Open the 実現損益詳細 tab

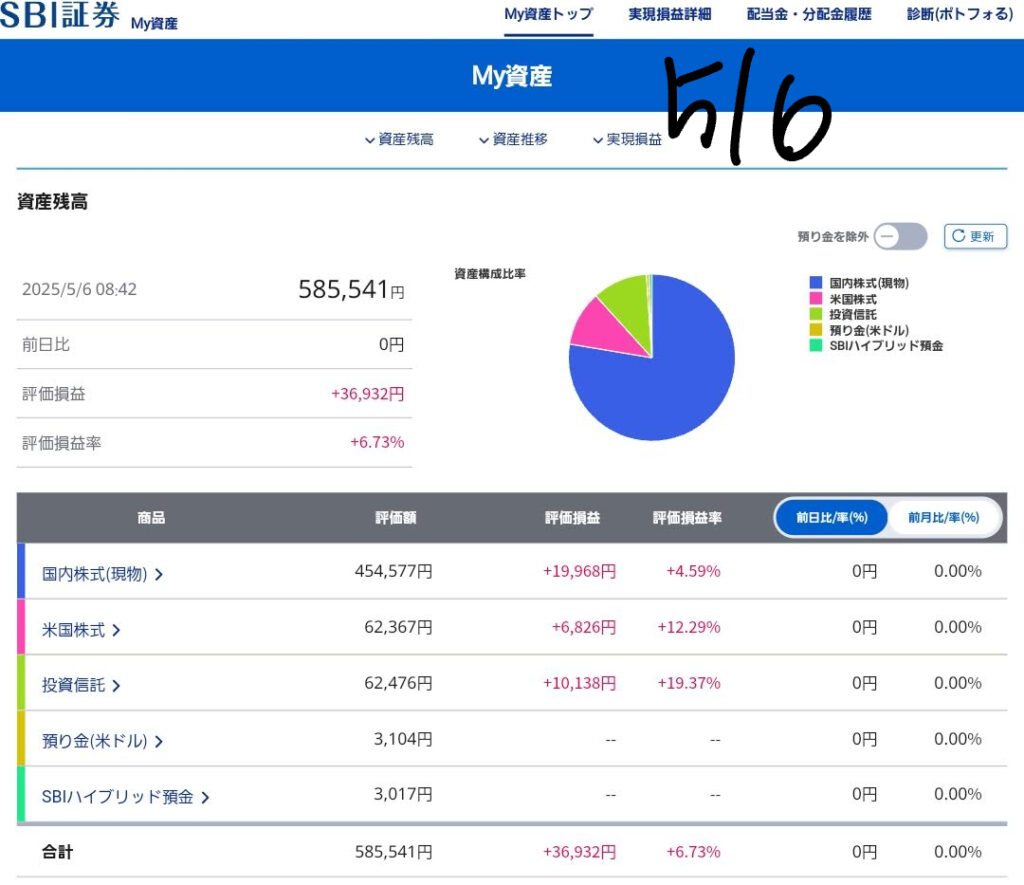669,14
